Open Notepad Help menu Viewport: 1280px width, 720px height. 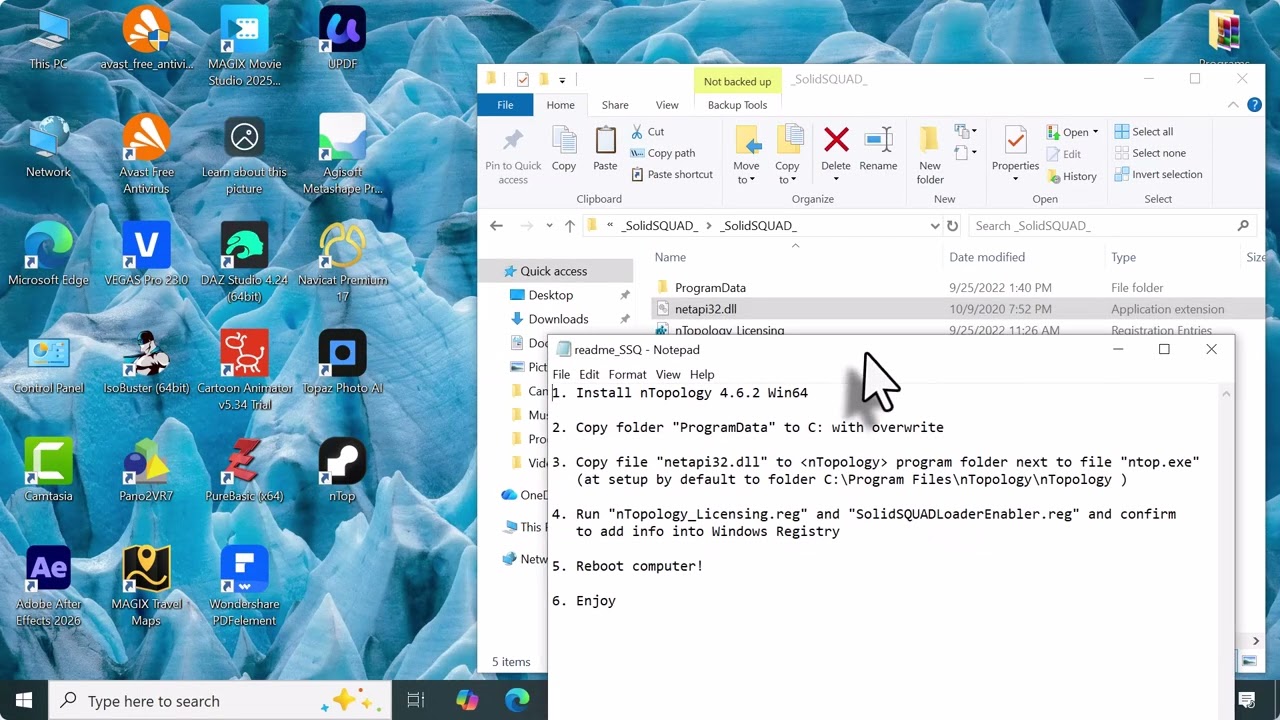702,374
